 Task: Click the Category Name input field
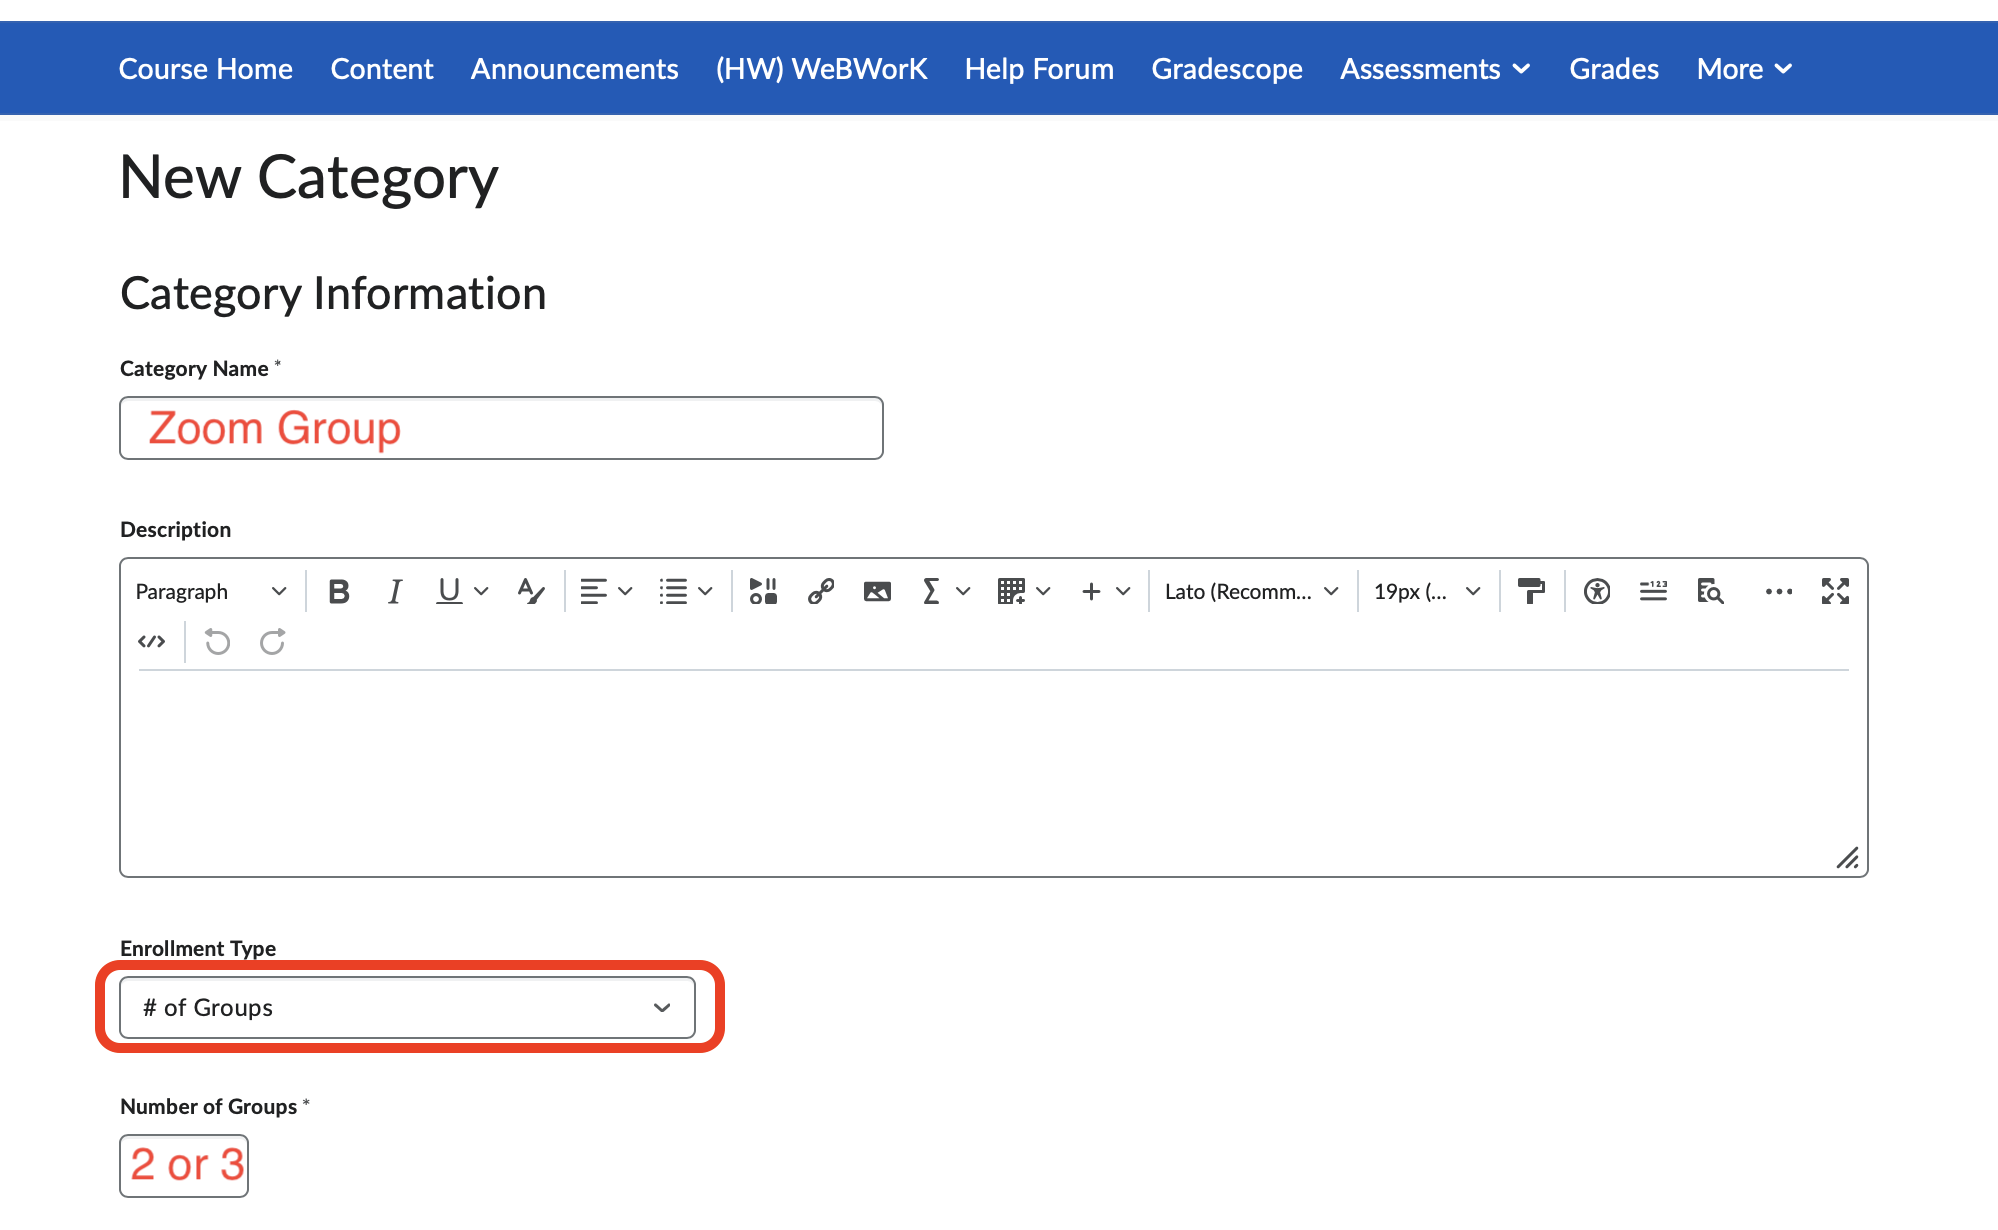501,429
